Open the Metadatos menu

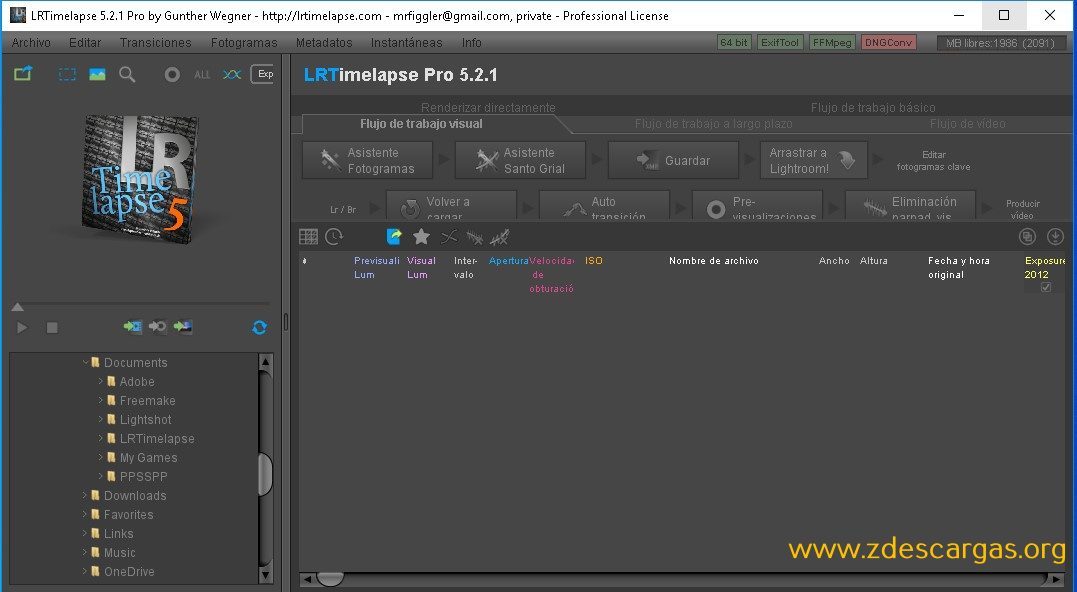(324, 43)
